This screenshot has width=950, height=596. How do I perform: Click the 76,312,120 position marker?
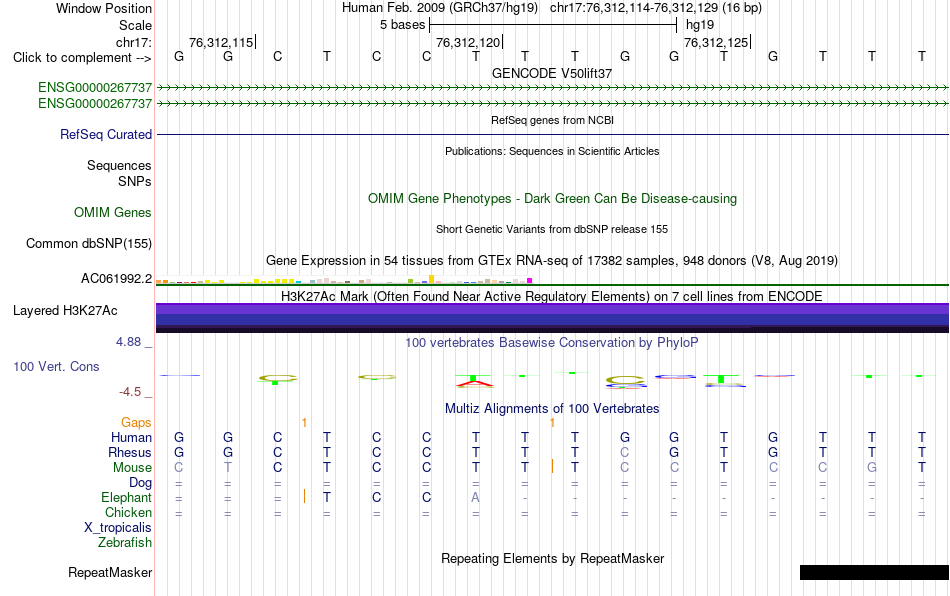click(469, 42)
